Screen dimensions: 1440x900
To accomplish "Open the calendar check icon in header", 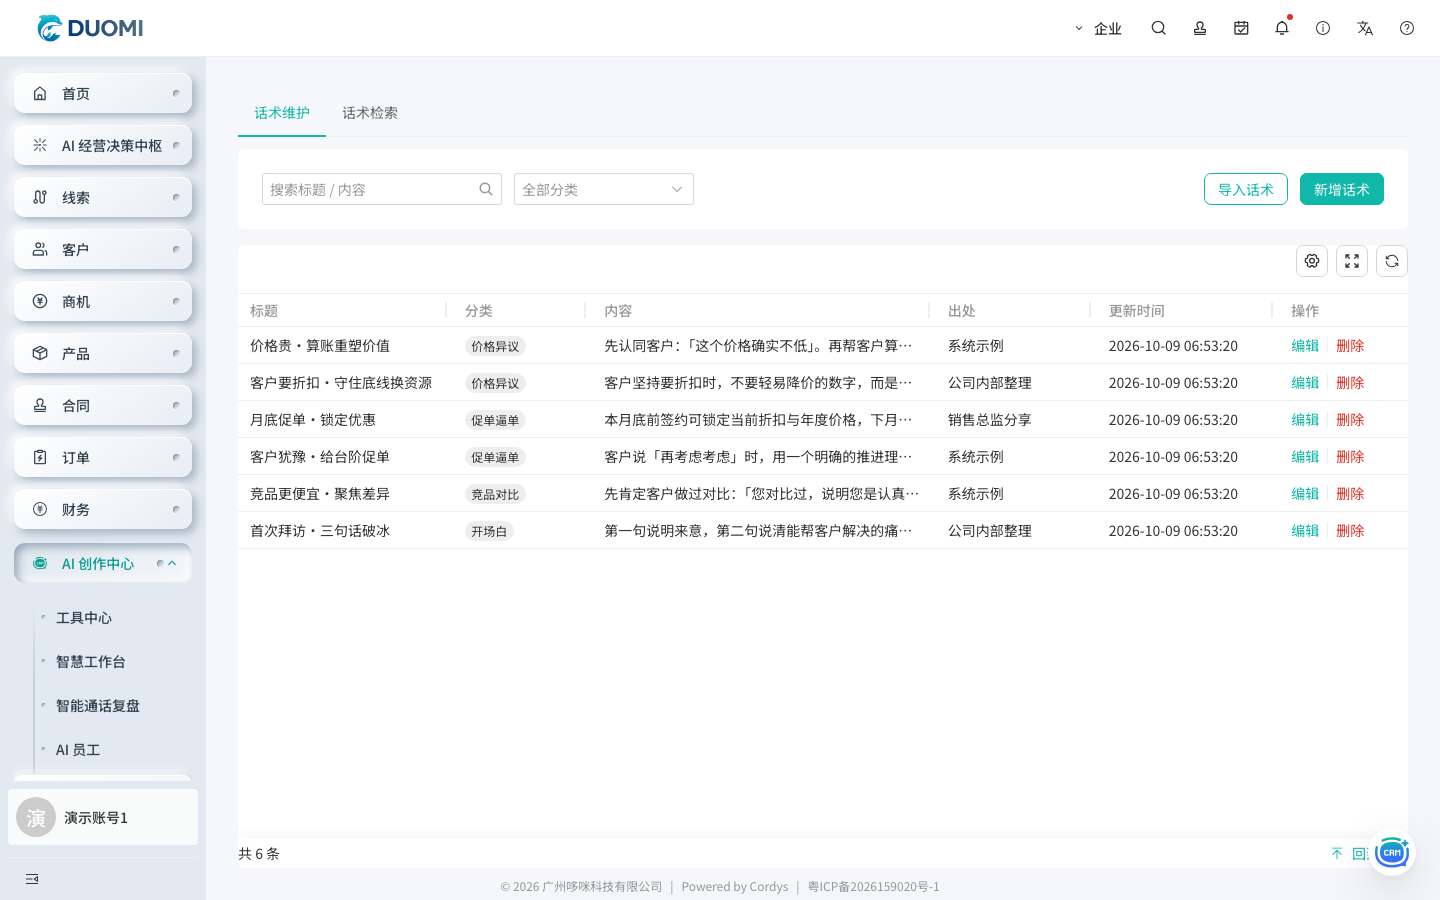I will click(1241, 28).
